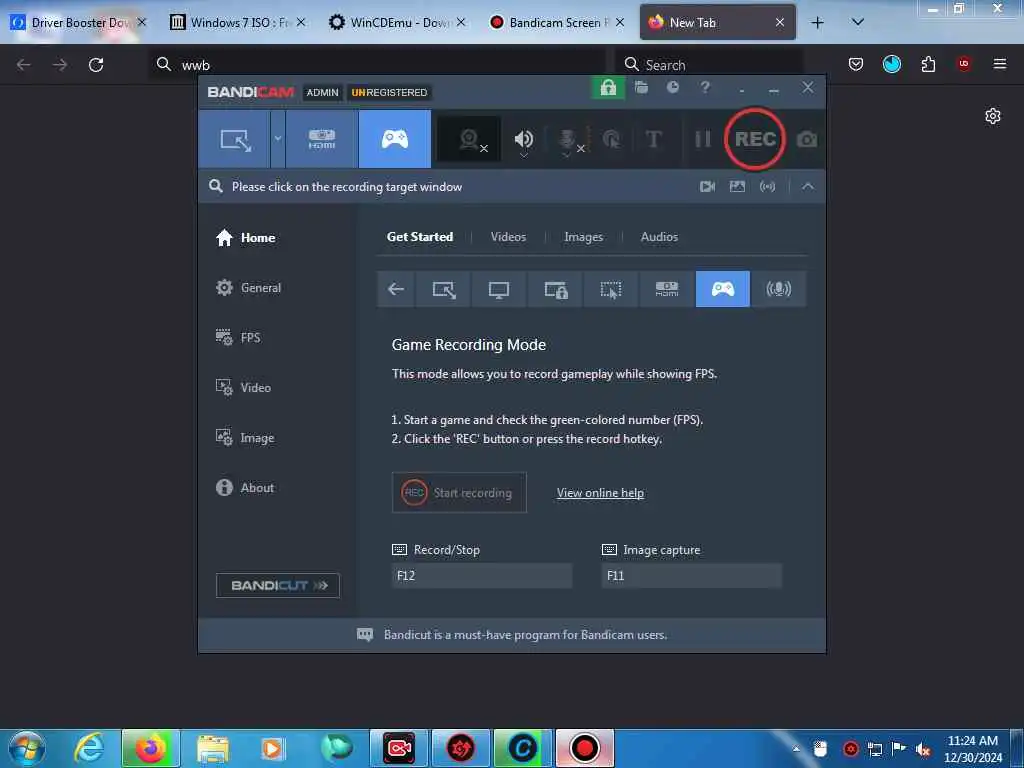Click the audio broadcast icon in target bar
Image resolution: width=1024 pixels, height=768 pixels.
coord(767,187)
